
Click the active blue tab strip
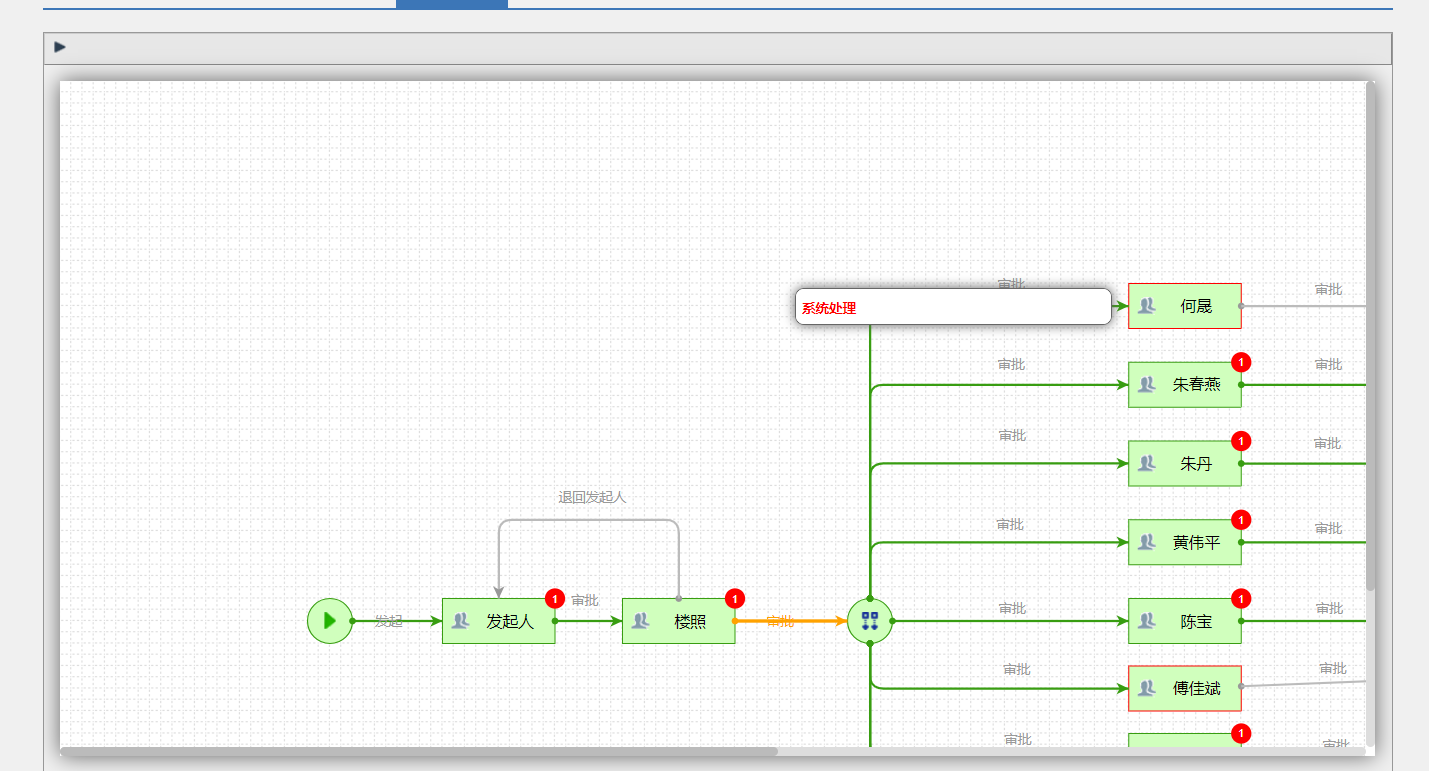tap(452, 4)
